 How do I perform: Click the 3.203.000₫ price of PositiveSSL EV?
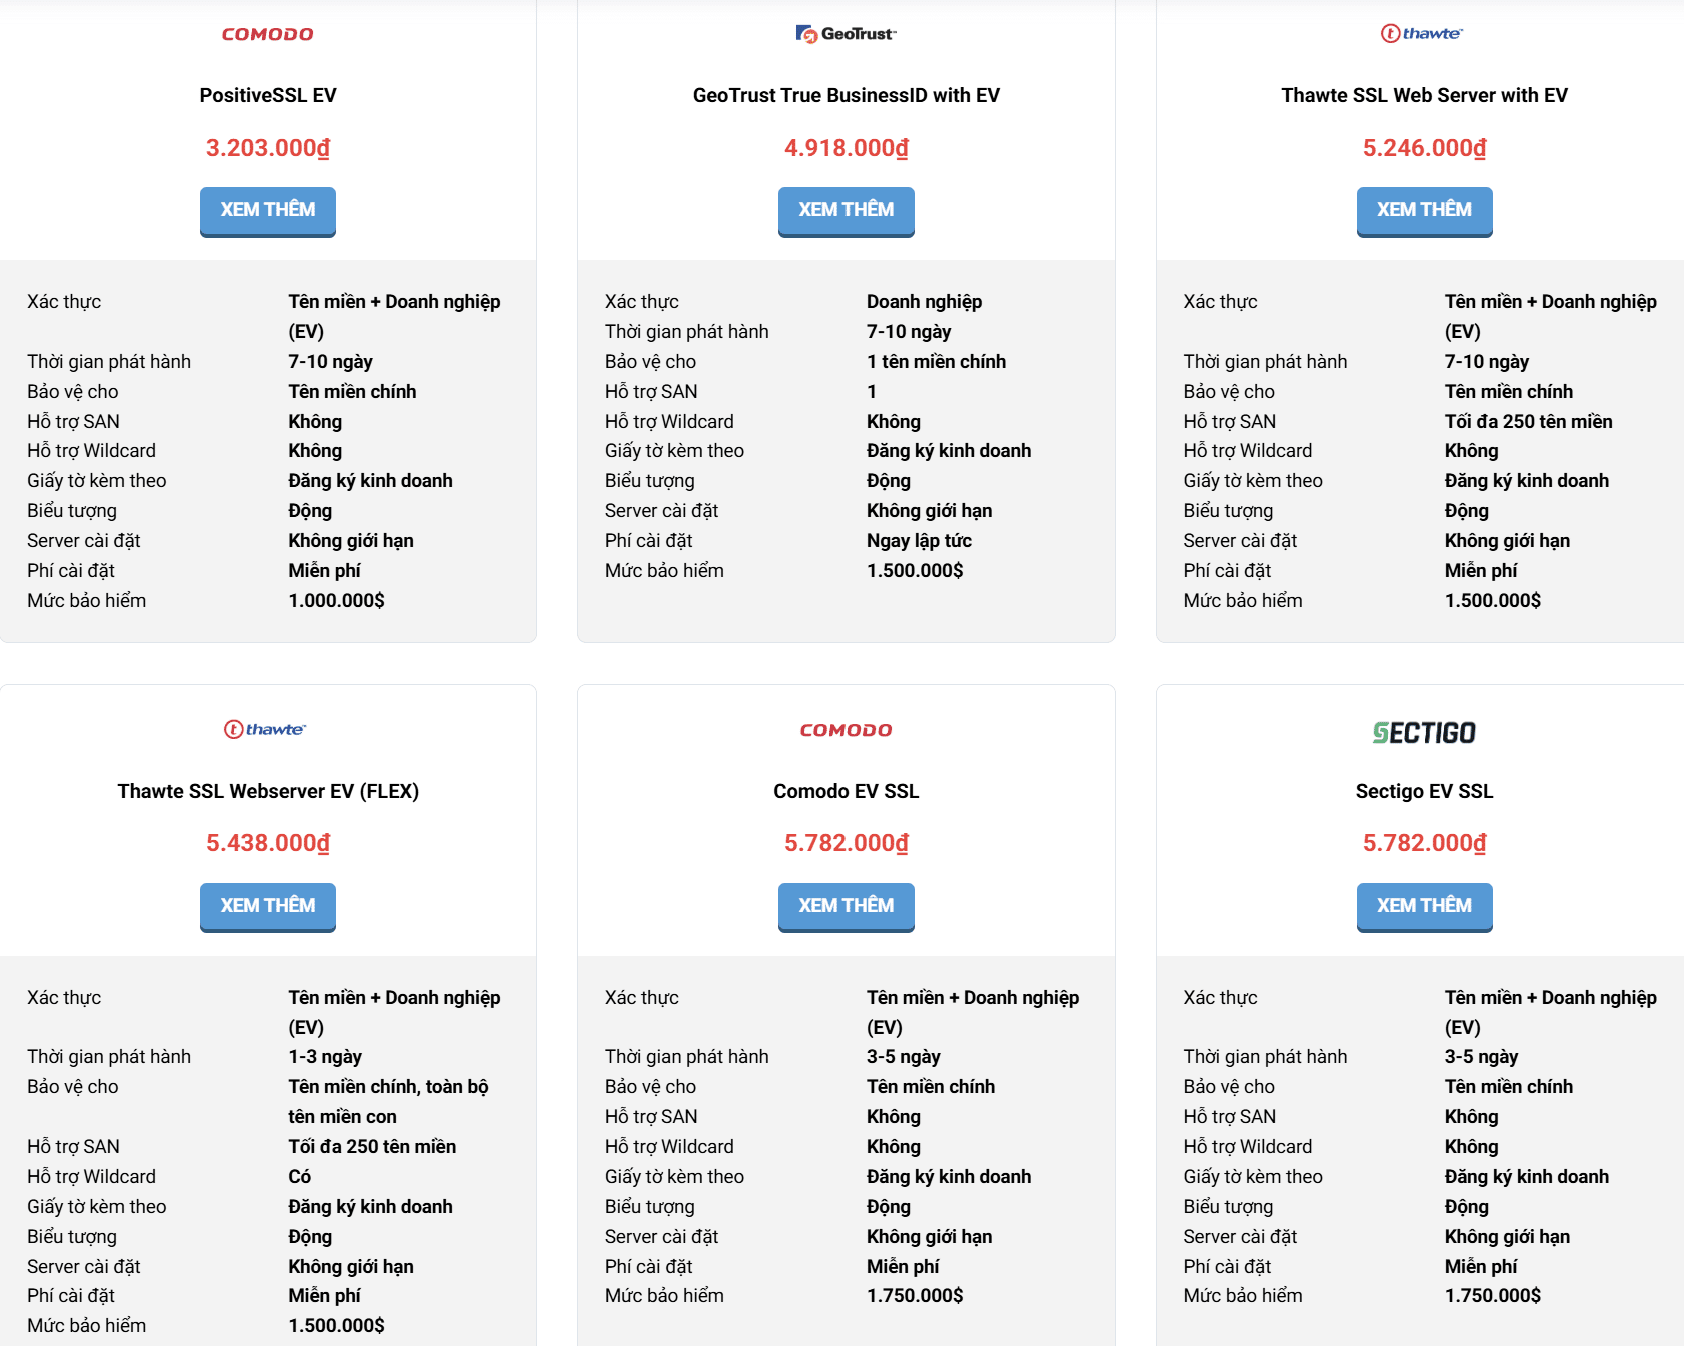268,148
